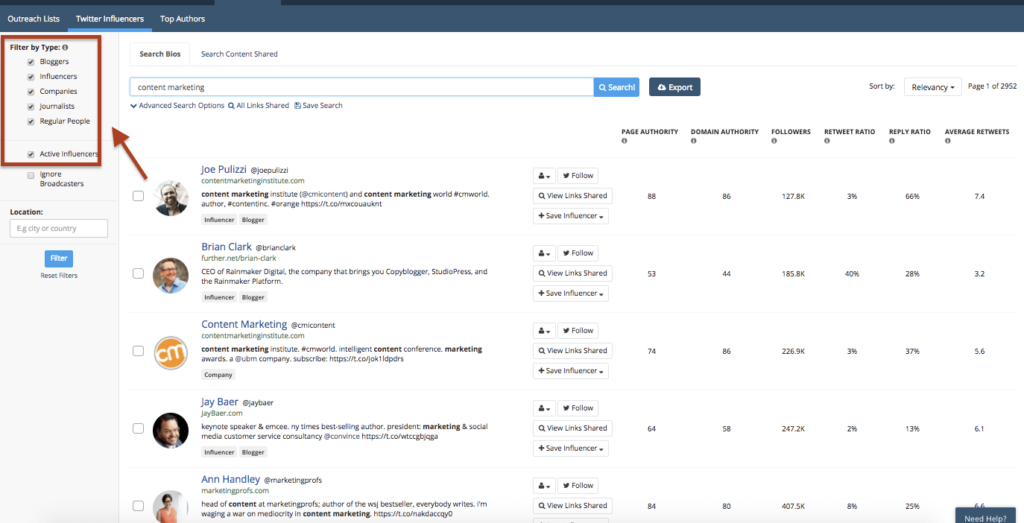Toggle the Companies filter checkbox
This screenshot has height=523, width=1024.
coord(31,92)
